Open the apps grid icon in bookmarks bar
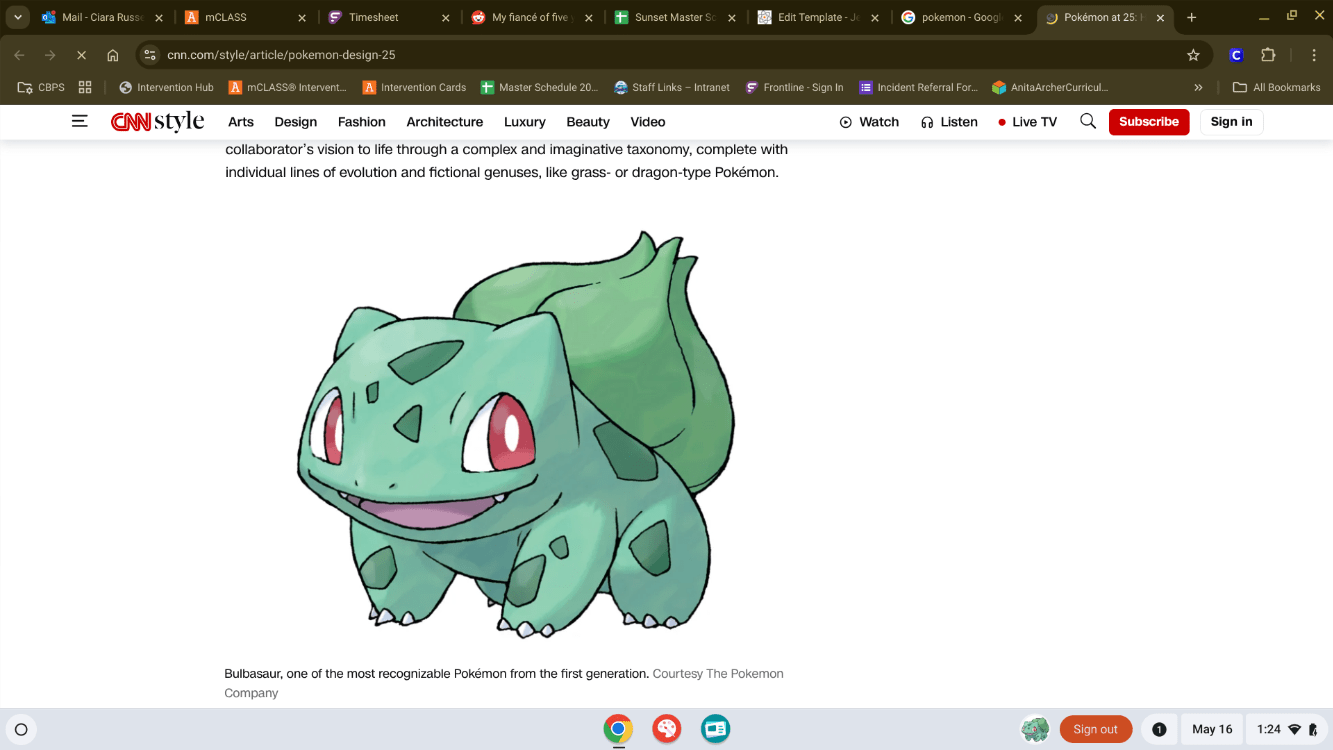Screen dimensions: 1333x750 point(85,87)
